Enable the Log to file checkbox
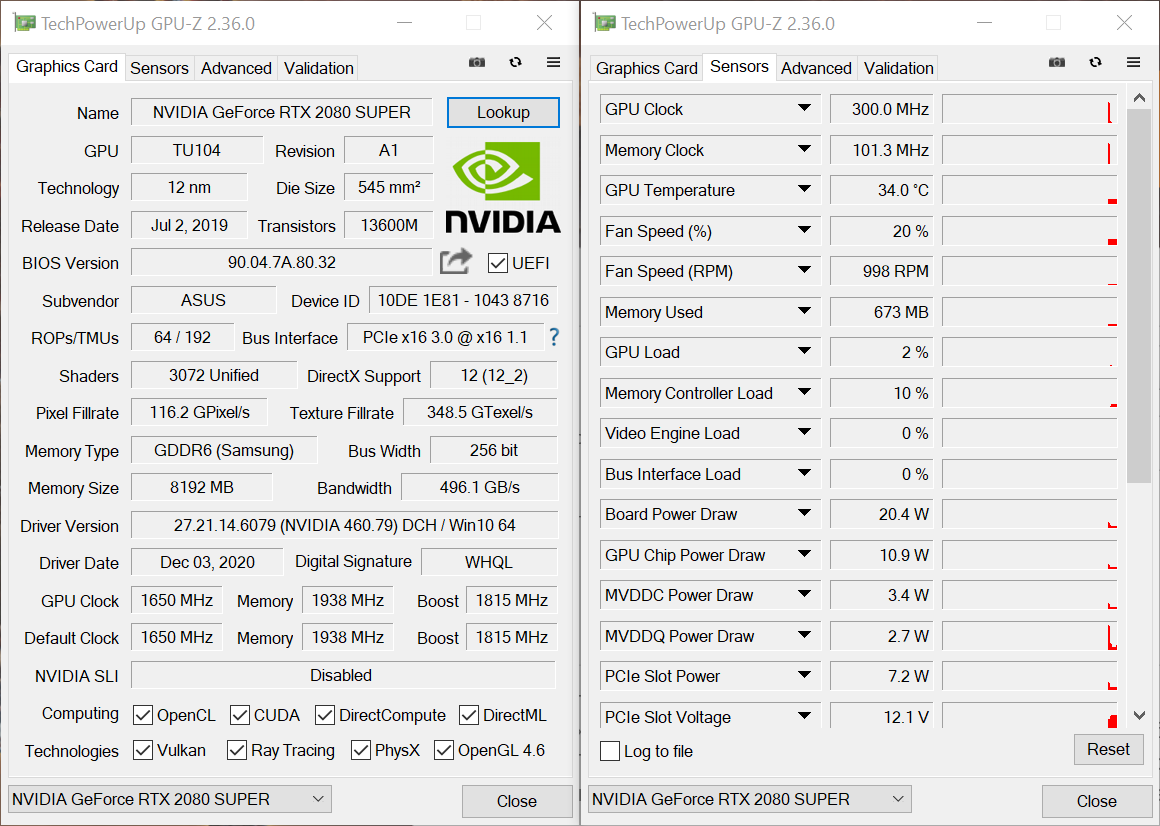Image resolution: width=1160 pixels, height=826 pixels. point(610,751)
